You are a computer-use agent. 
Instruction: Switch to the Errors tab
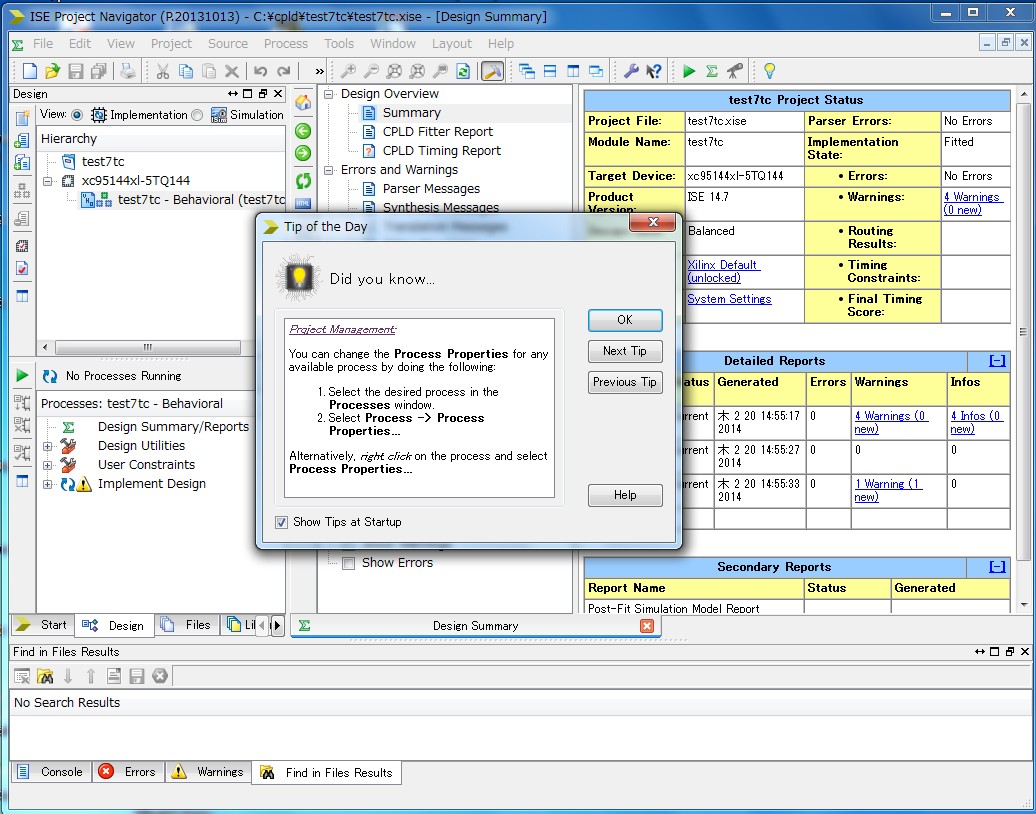click(x=127, y=772)
